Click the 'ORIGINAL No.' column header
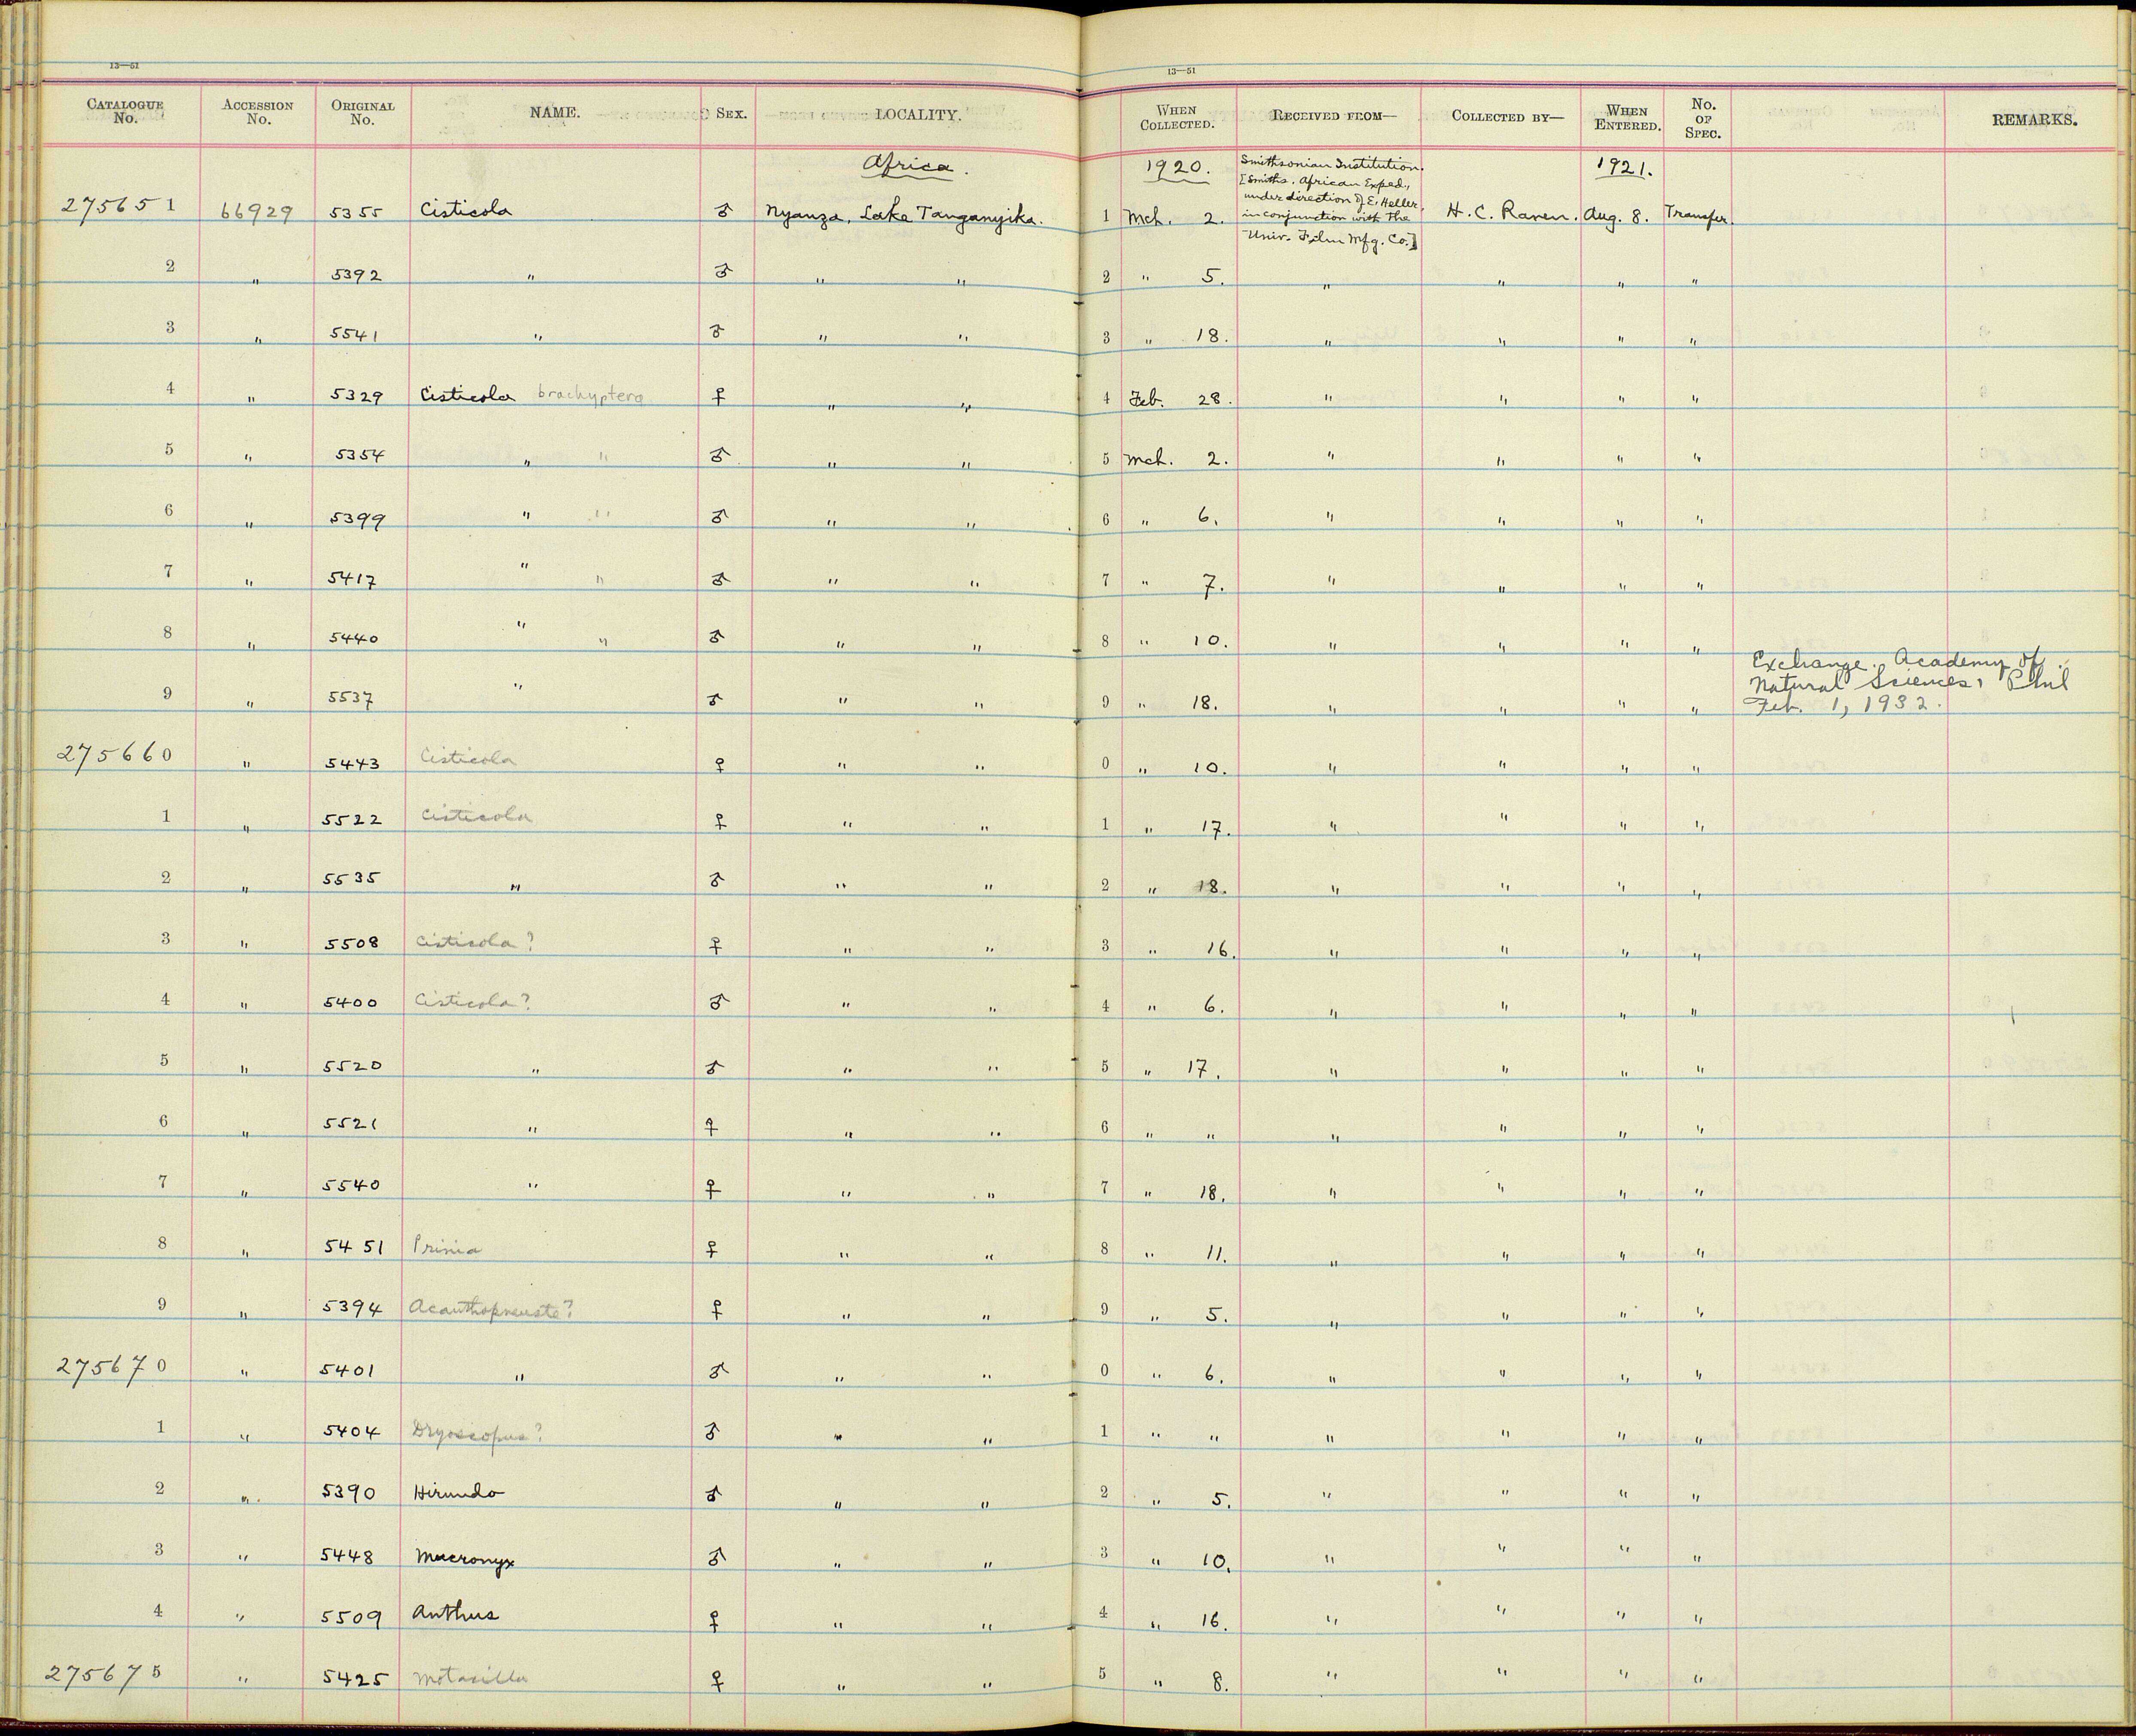Image resolution: width=2136 pixels, height=1736 pixels. [x=362, y=112]
